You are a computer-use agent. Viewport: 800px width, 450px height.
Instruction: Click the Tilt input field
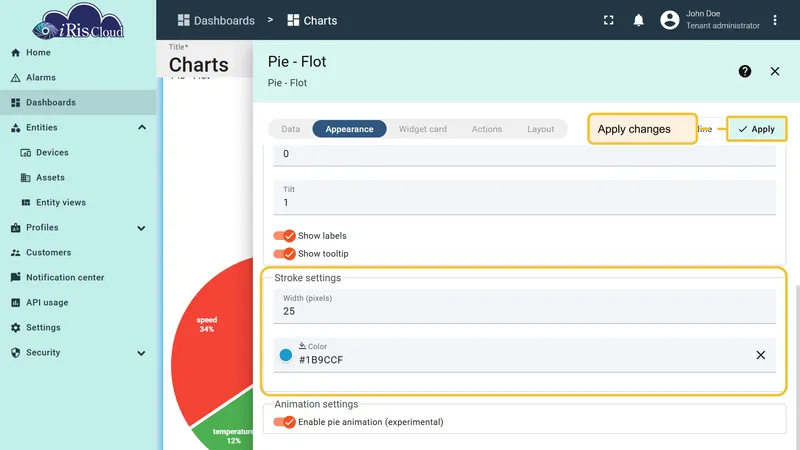pyautogui.click(x=524, y=197)
